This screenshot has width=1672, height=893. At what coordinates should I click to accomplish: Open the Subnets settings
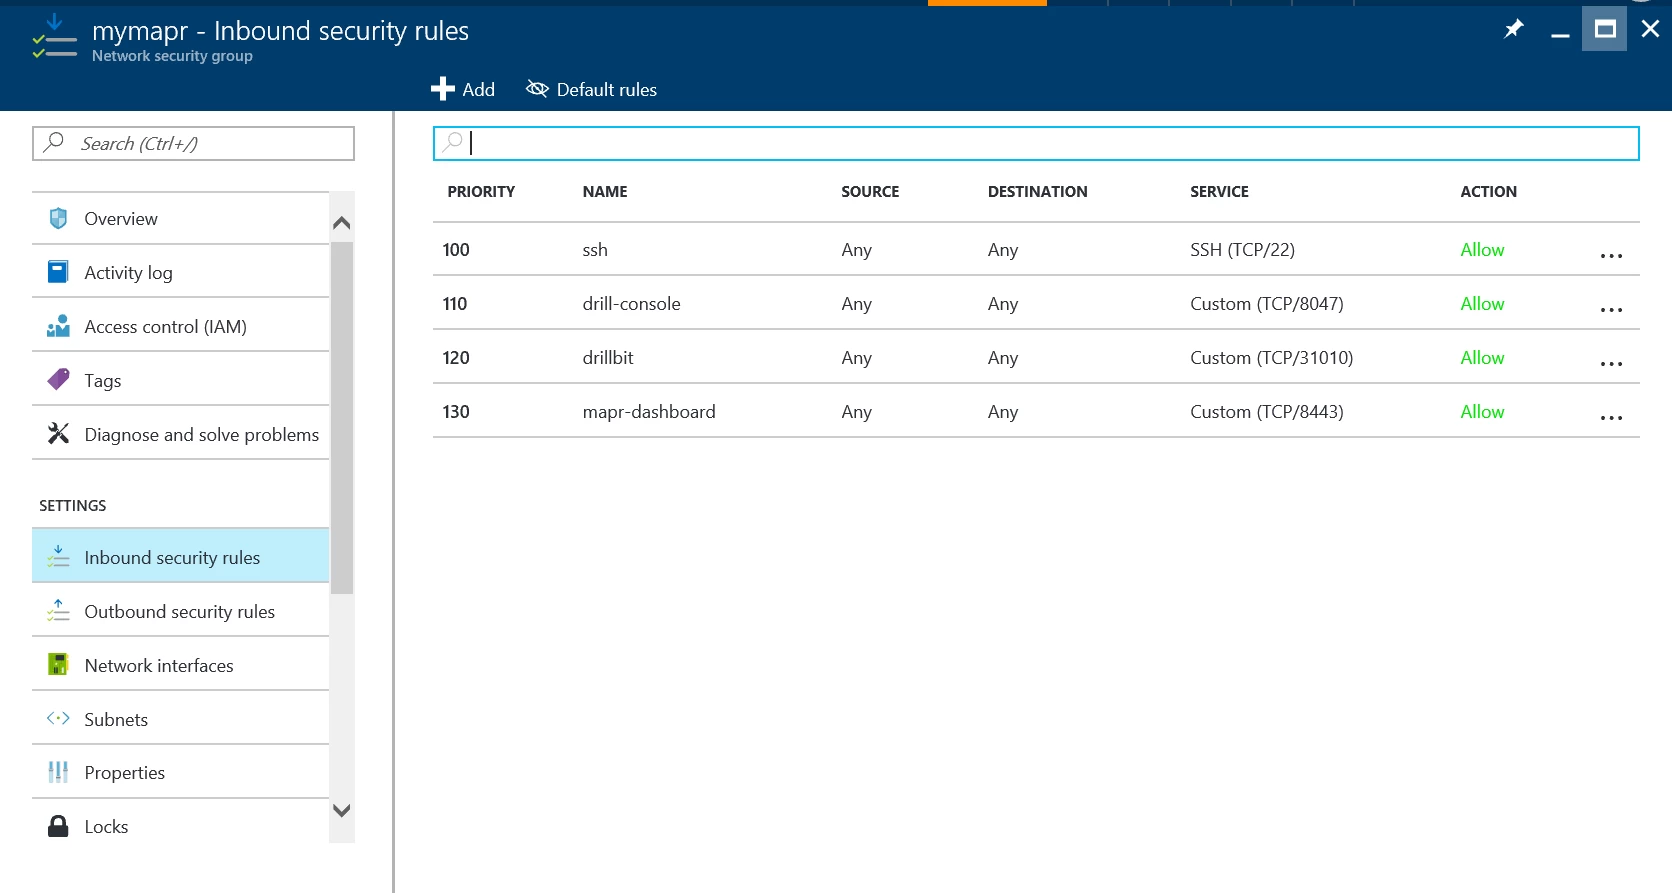(x=180, y=719)
